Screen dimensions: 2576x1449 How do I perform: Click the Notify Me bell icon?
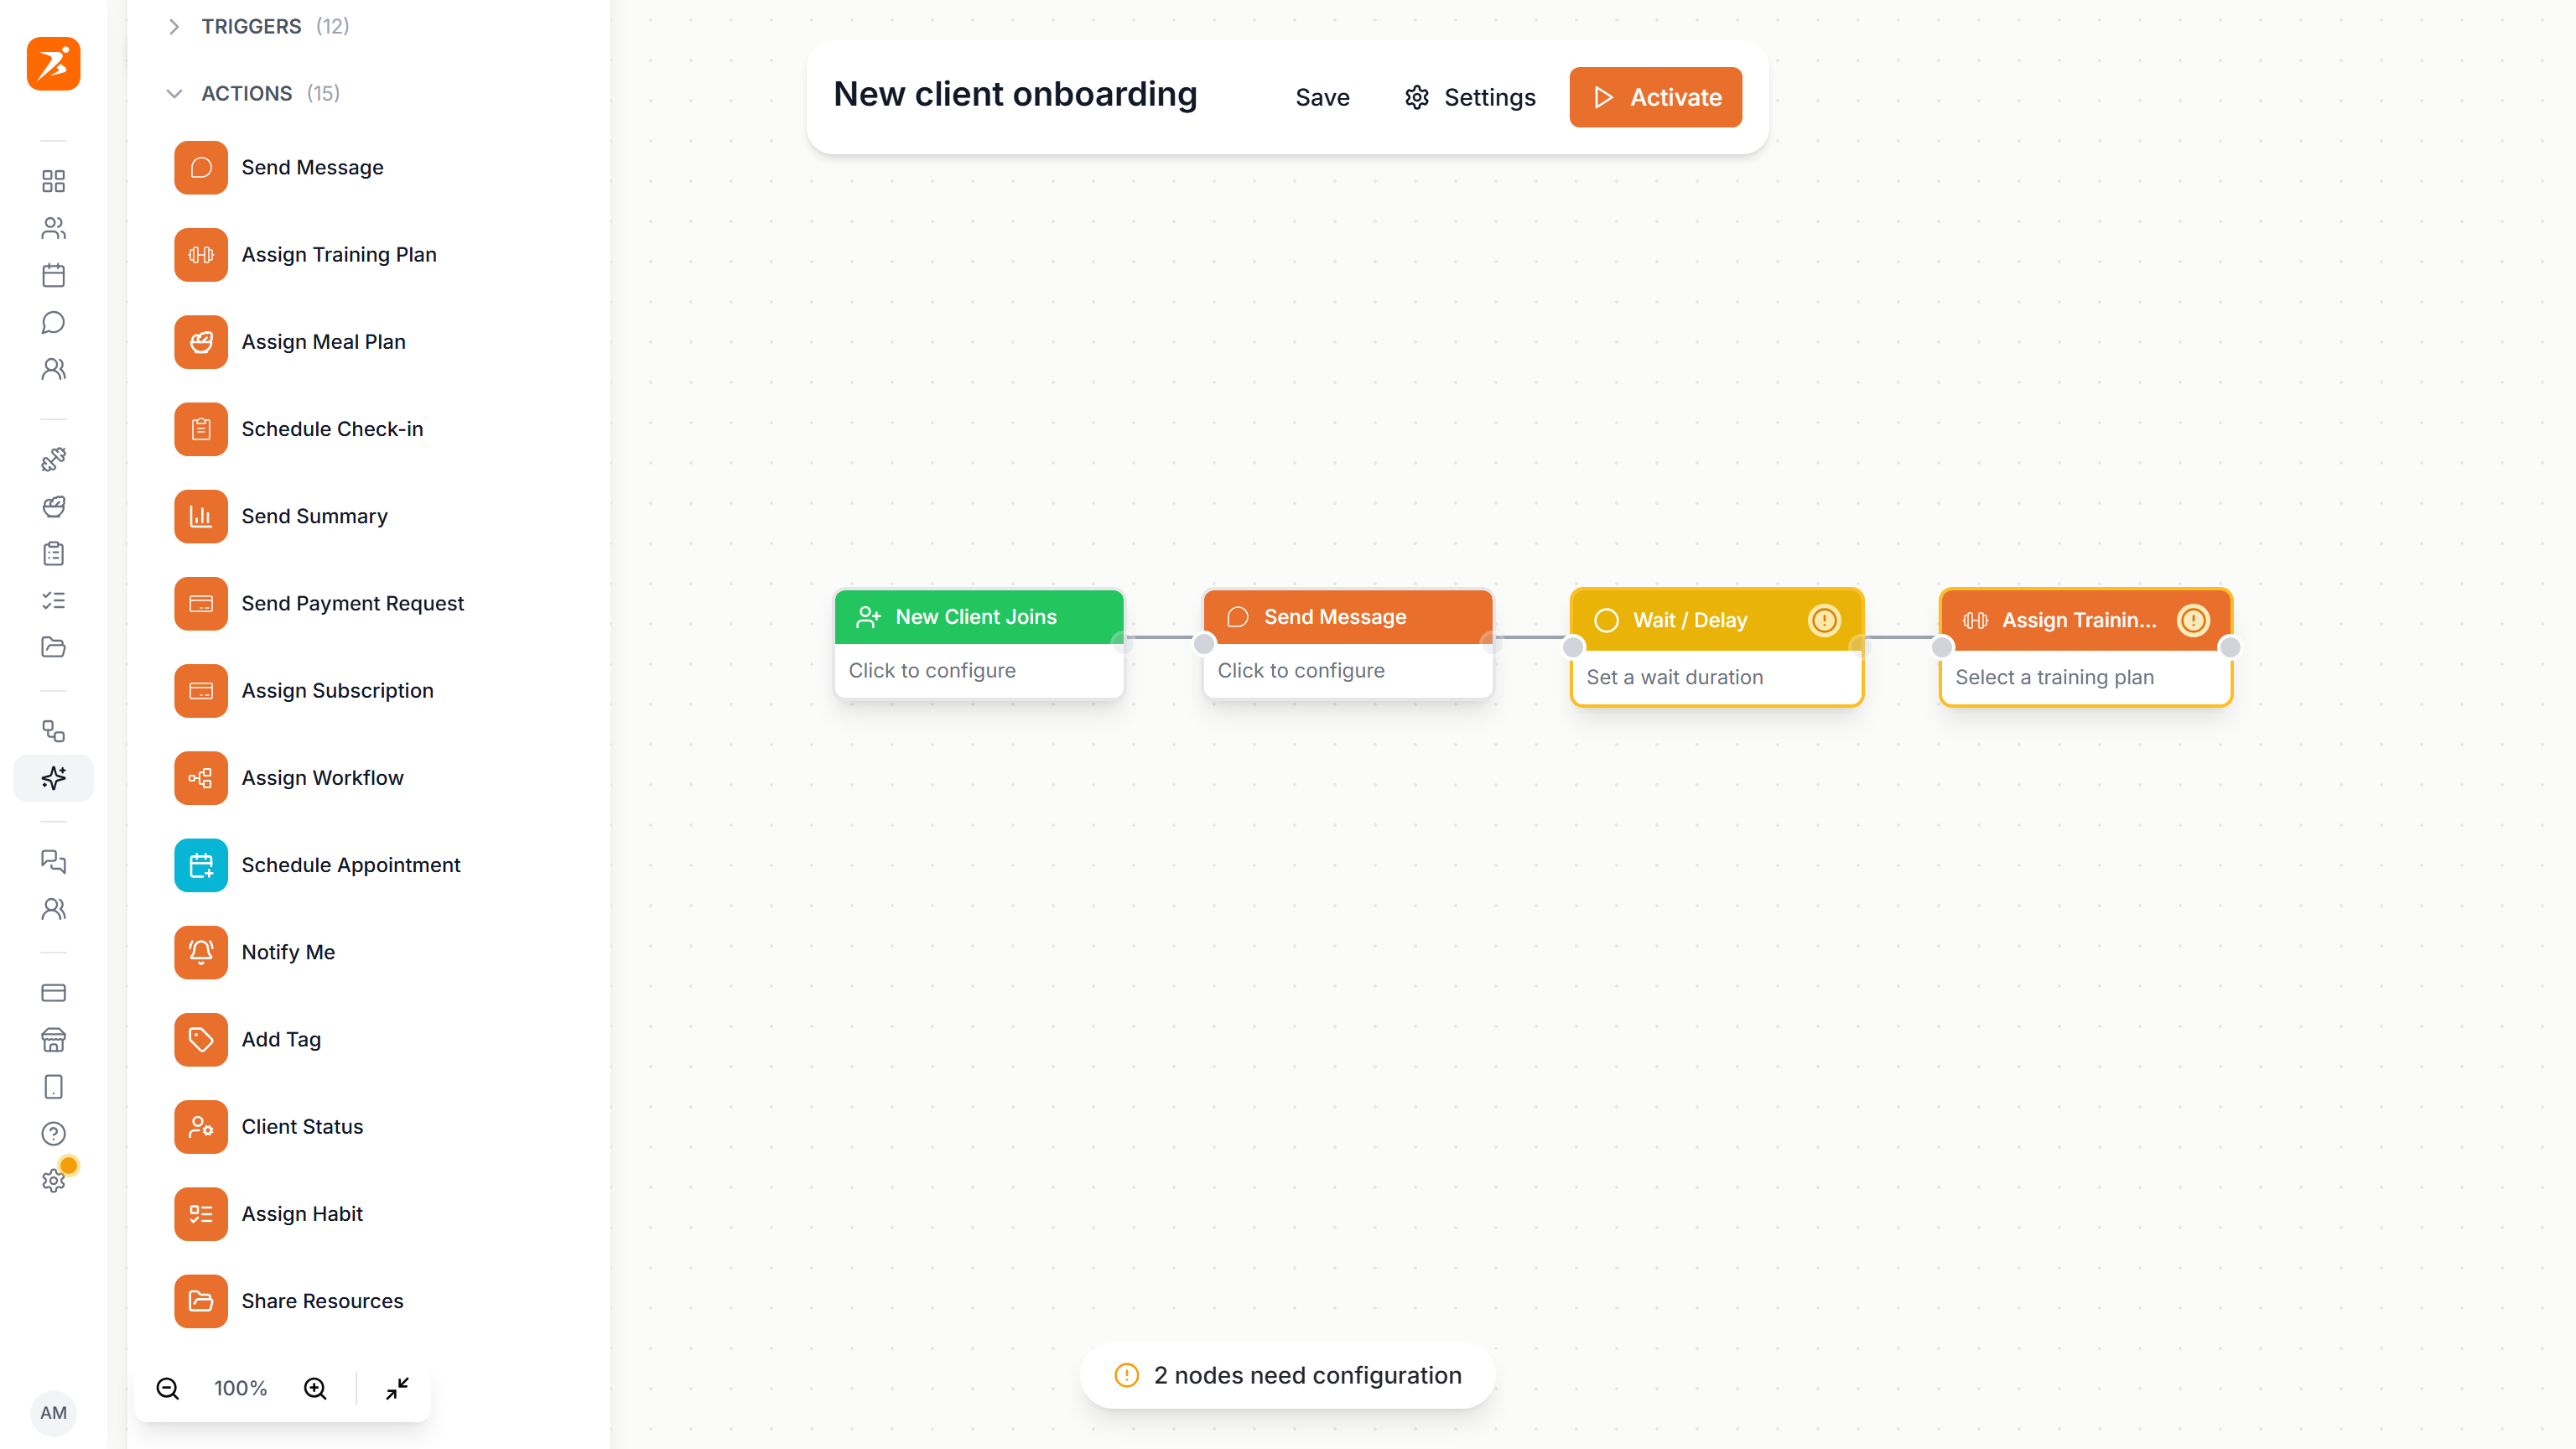coord(201,952)
